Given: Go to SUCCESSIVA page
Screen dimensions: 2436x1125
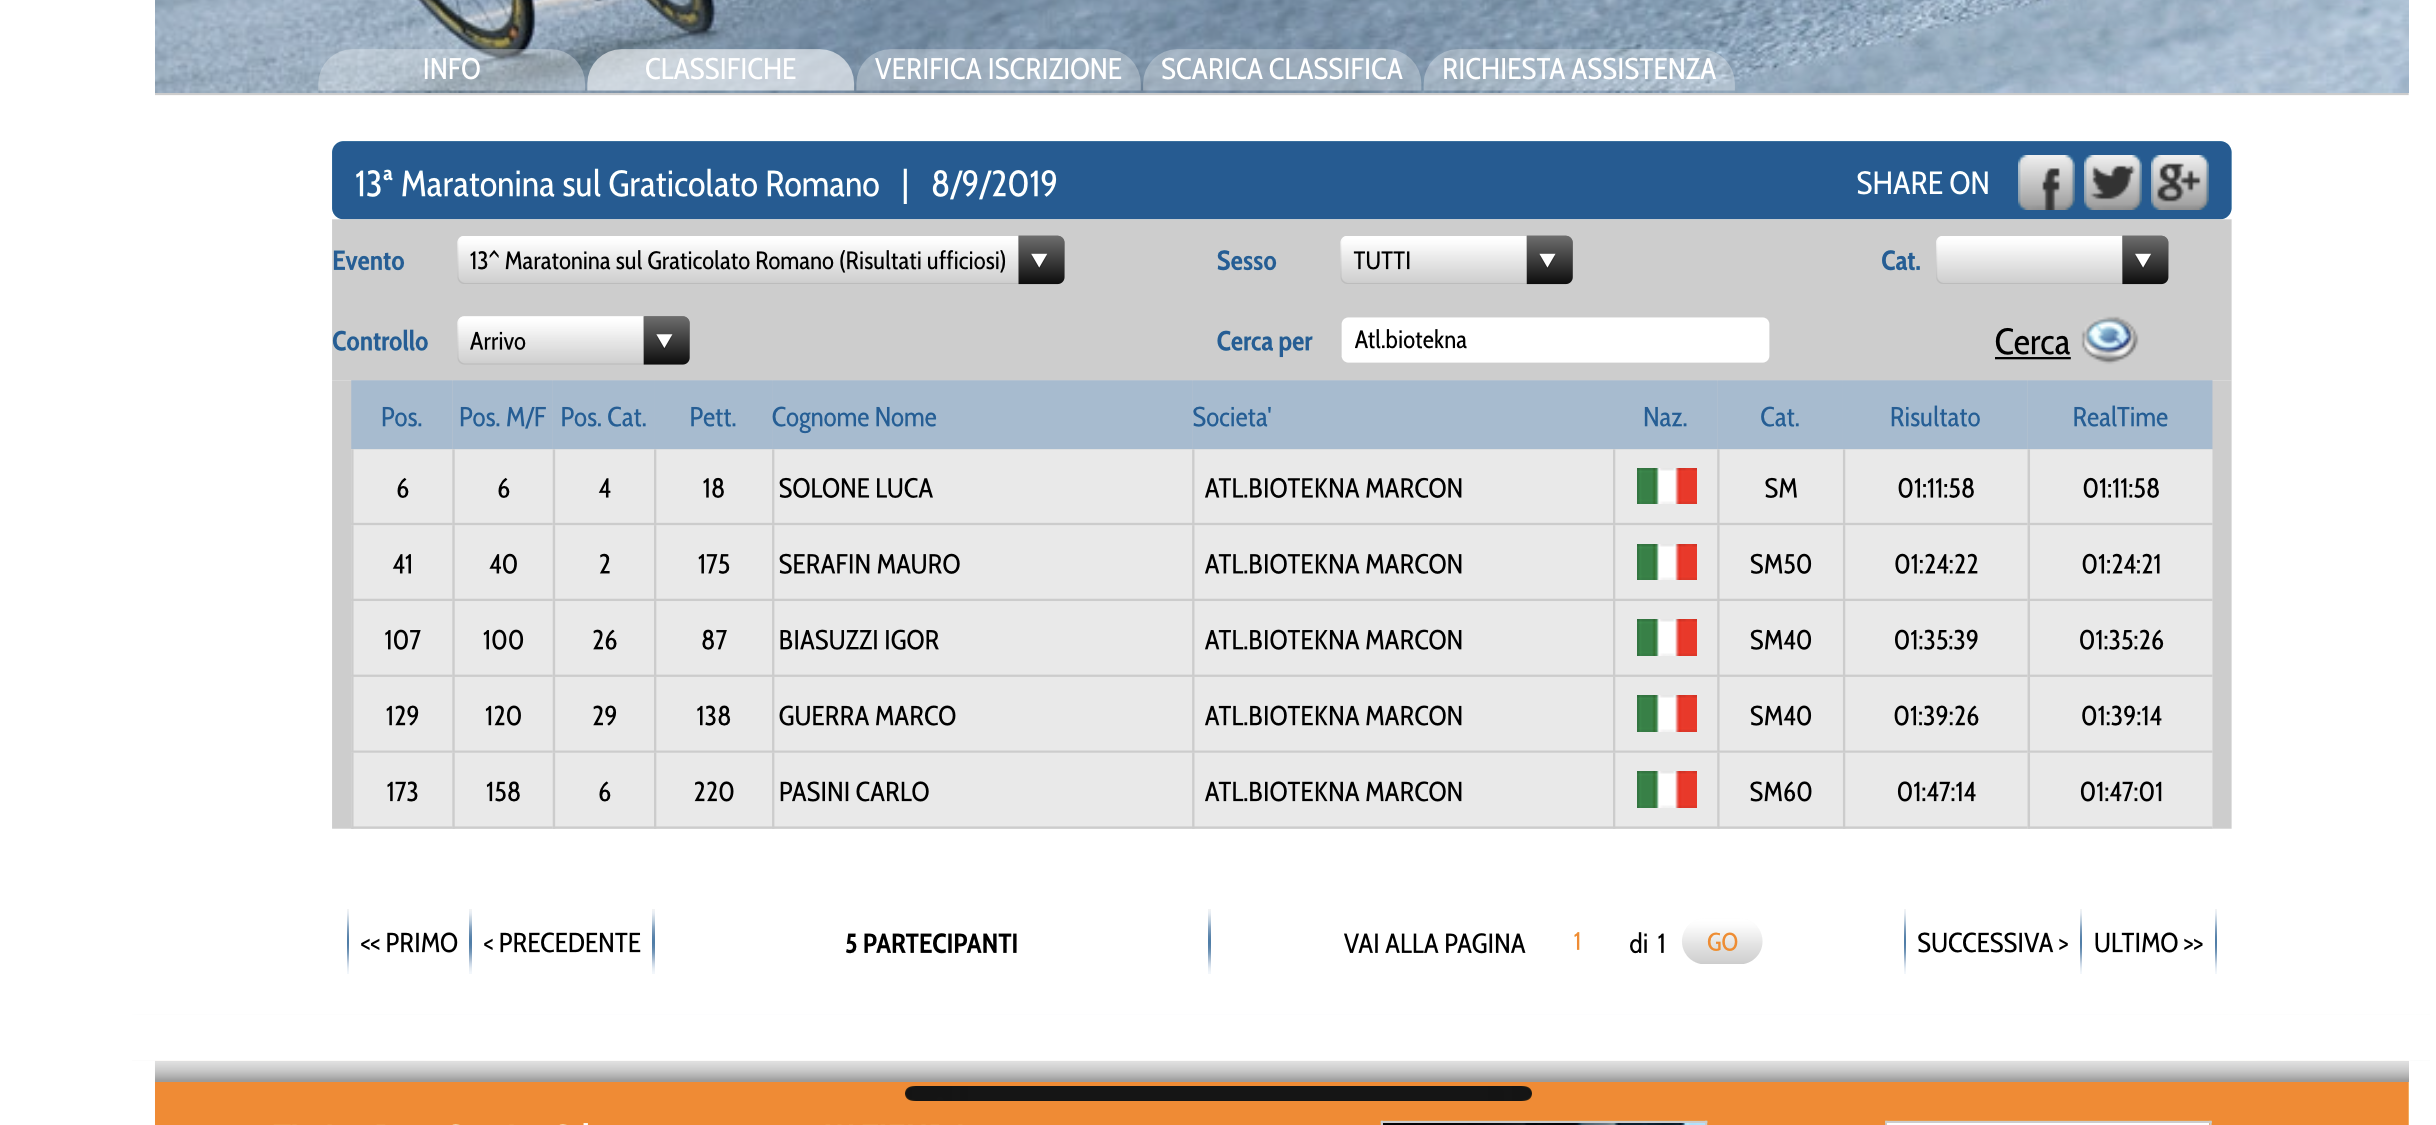Looking at the screenshot, I should [1992, 943].
